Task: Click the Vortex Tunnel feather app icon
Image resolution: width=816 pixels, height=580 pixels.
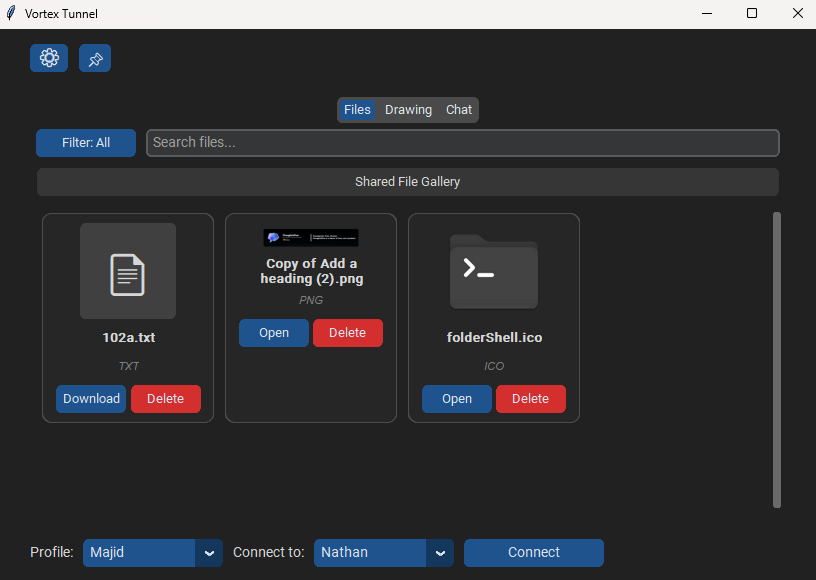Action: coord(11,14)
